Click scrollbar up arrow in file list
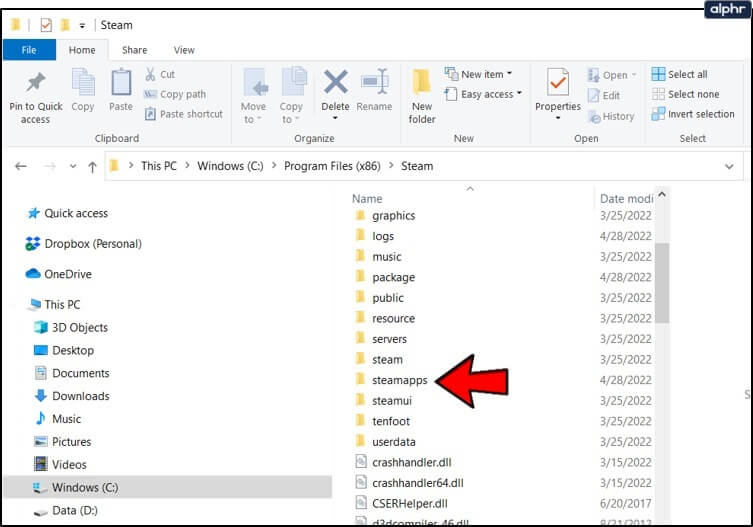The height and width of the screenshot is (527, 753). point(662,195)
